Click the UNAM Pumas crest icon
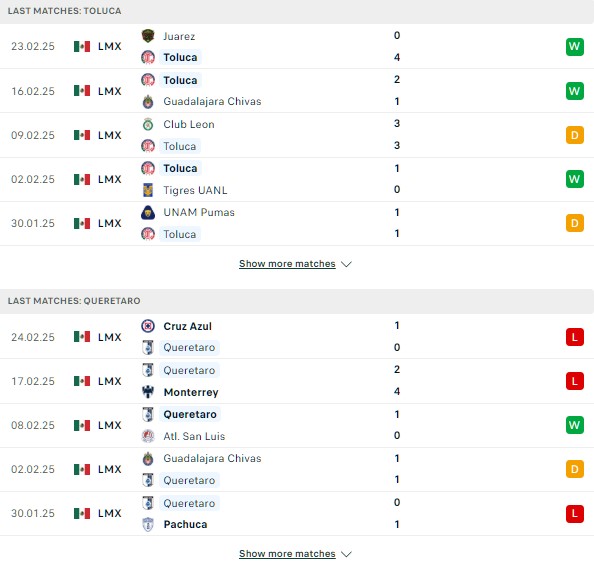Image resolution: width=594 pixels, height=571 pixels. [148, 212]
